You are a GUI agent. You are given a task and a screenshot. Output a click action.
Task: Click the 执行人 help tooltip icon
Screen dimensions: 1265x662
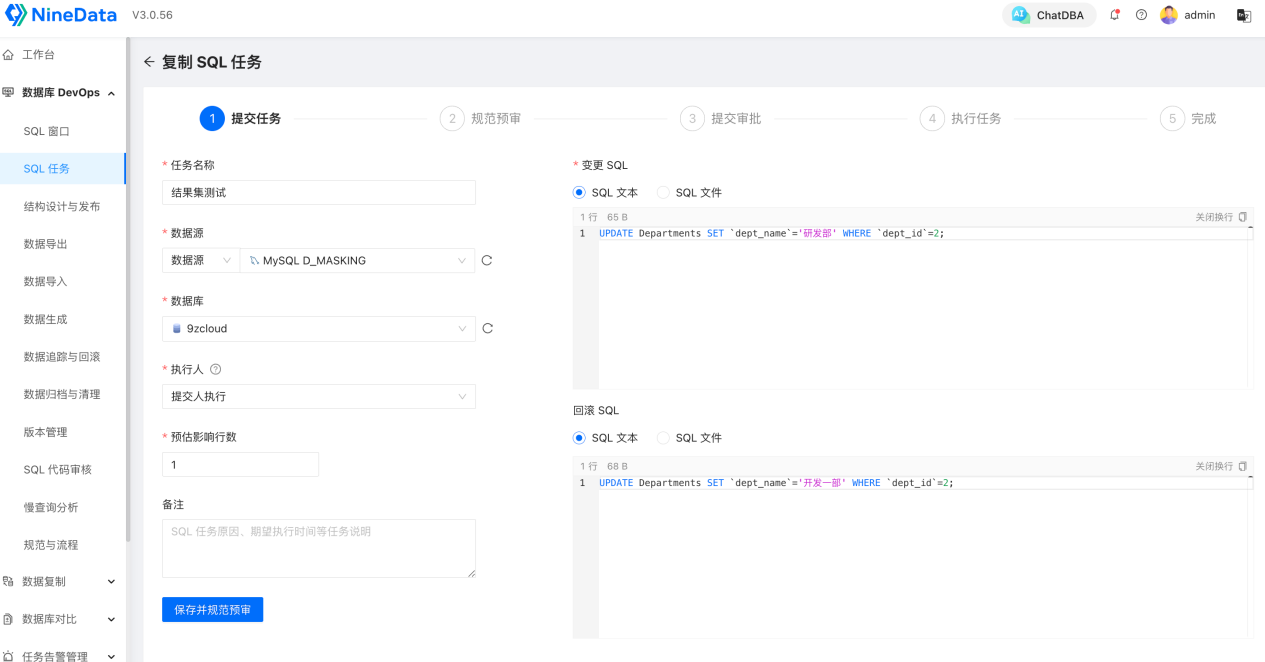click(x=216, y=369)
